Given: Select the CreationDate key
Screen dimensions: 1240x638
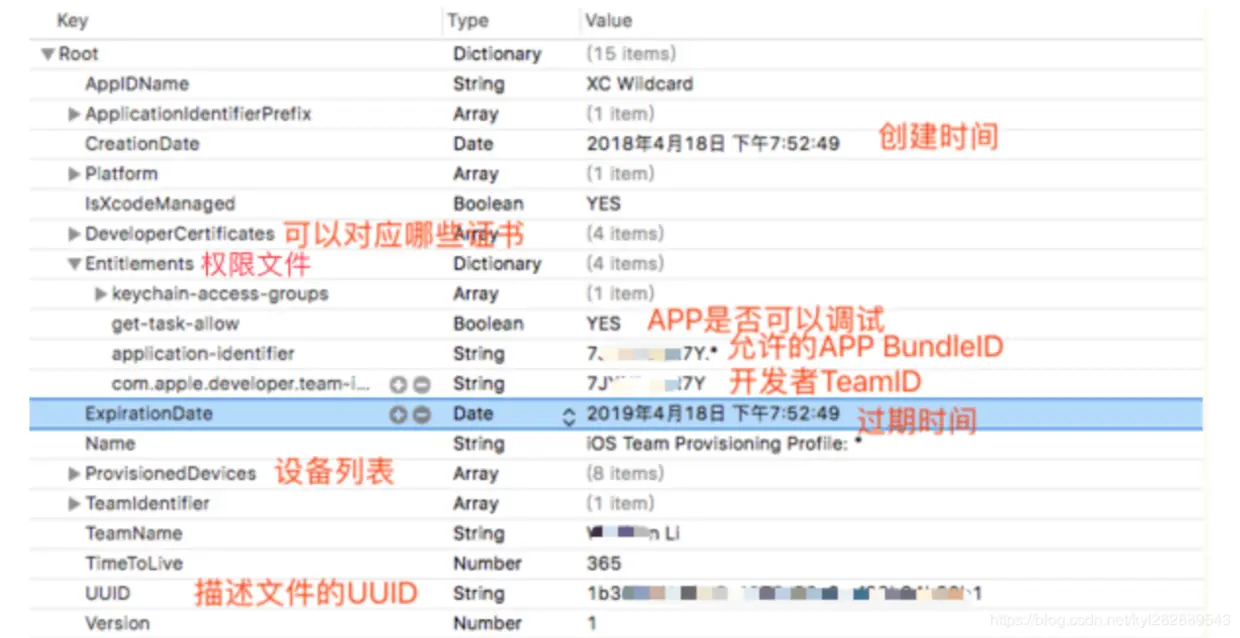Looking at the screenshot, I should [x=142, y=144].
